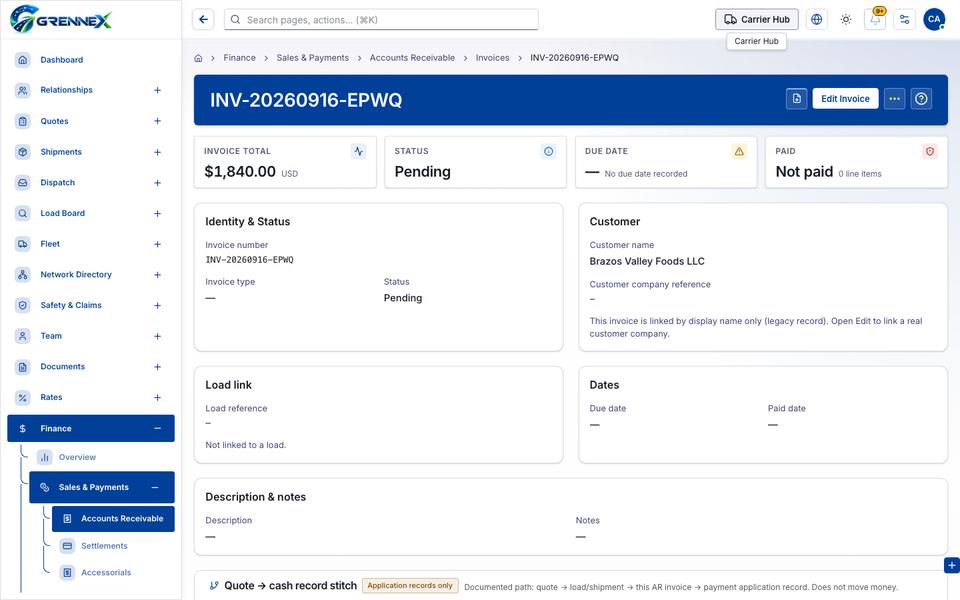Viewport: 960px width, 600px height.
Task: Open the display settings sliders icon
Action: (x=904, y=20)
